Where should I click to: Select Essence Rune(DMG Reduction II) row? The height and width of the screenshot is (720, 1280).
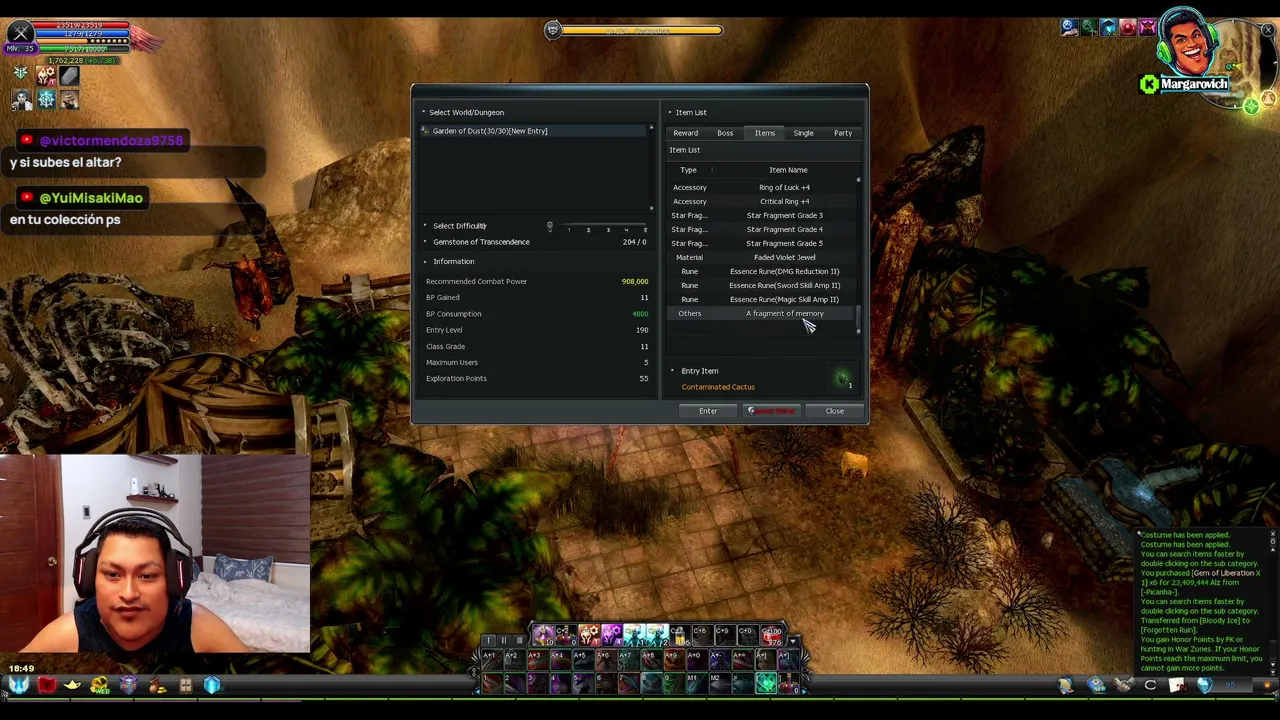point(762,271)
